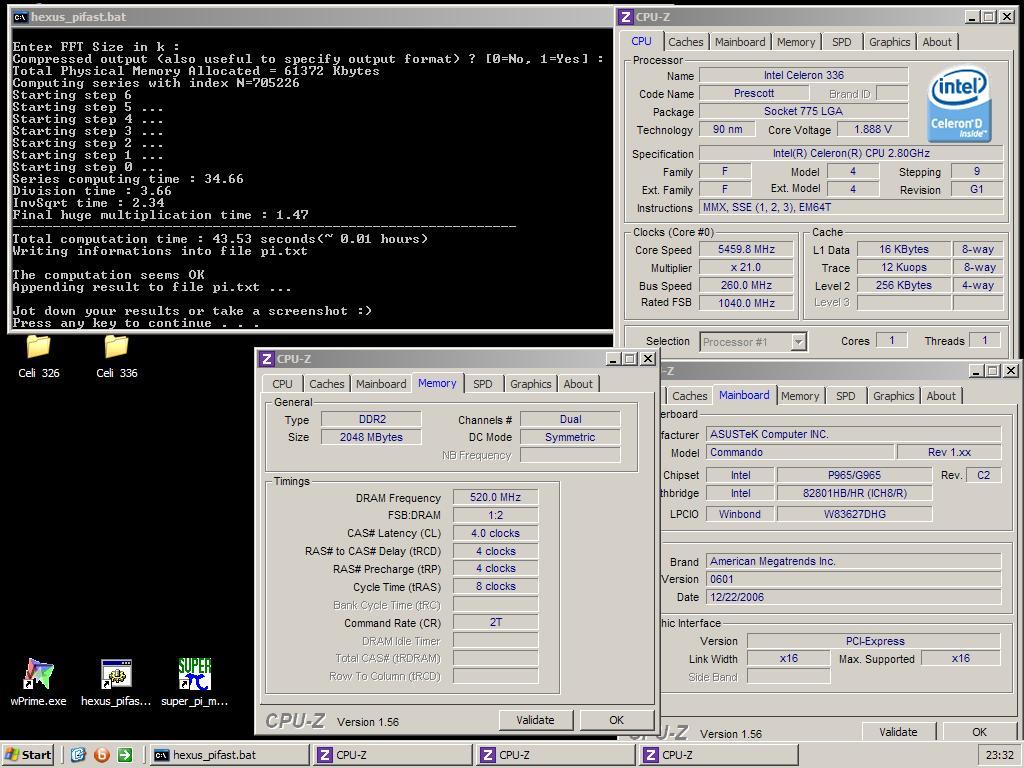Open the Windows Start menu
1024x768 pixels.
(27, 755)
